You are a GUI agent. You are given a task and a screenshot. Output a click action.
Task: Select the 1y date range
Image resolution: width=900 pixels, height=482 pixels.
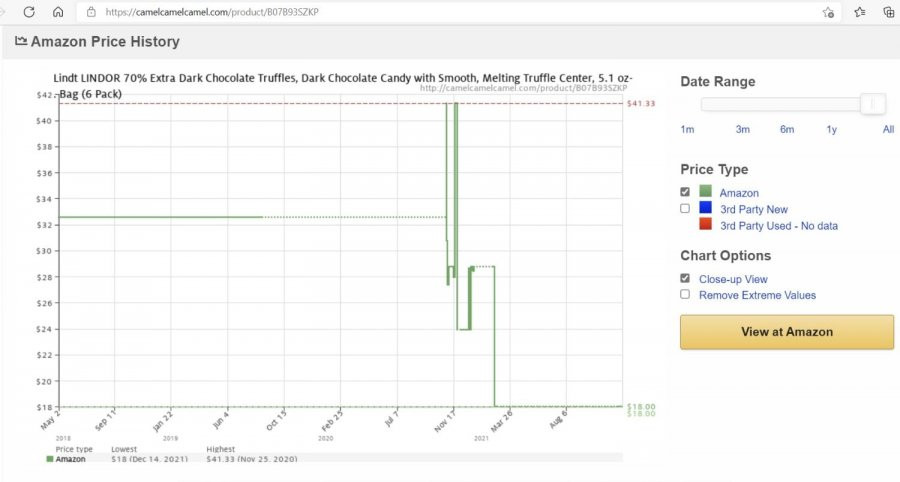coord(832,130)
